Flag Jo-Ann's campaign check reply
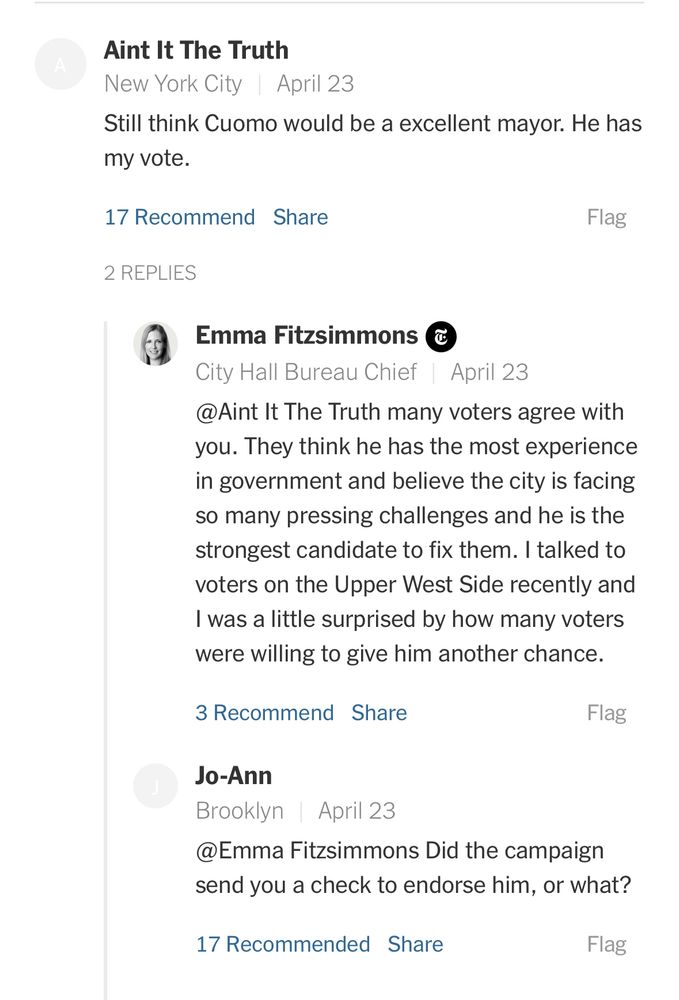 (x=606, y=944)
